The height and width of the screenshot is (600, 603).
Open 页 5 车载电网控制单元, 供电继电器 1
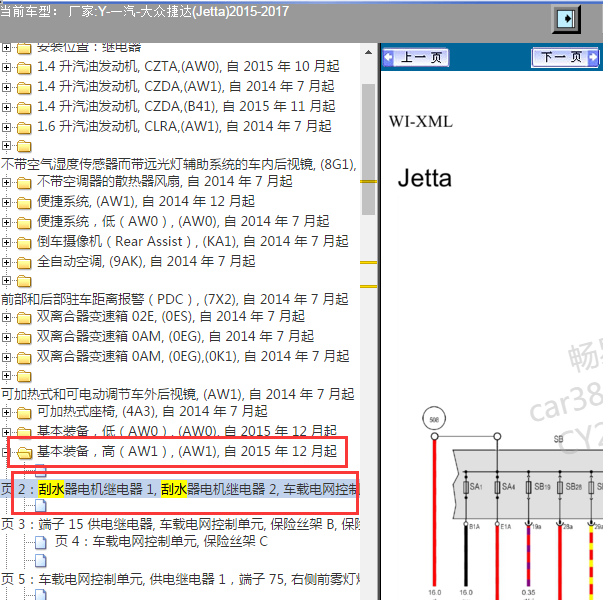point(180,579)
